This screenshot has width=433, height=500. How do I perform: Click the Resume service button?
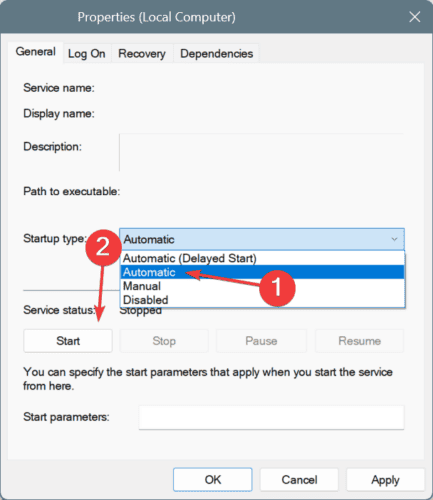[359, 341]
